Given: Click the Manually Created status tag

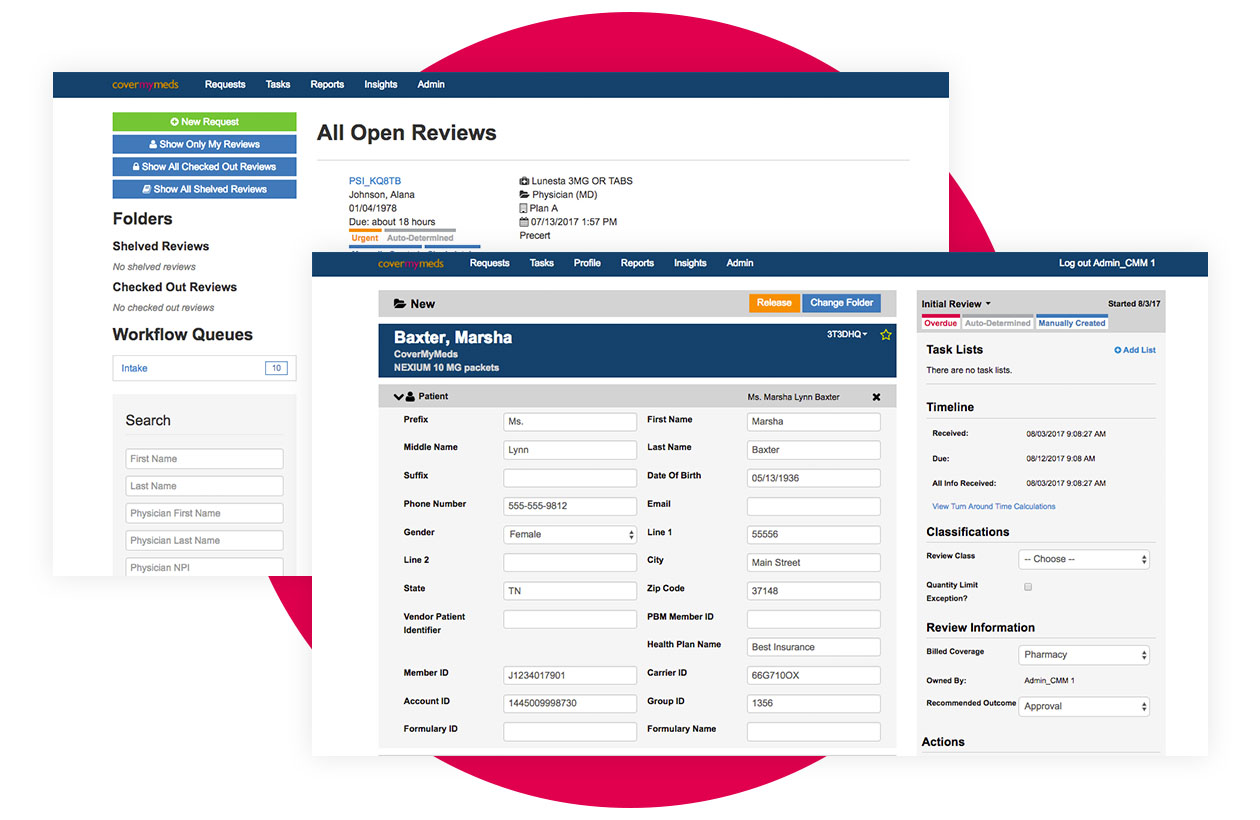Looking at the screenshot, I should 1072,324.
